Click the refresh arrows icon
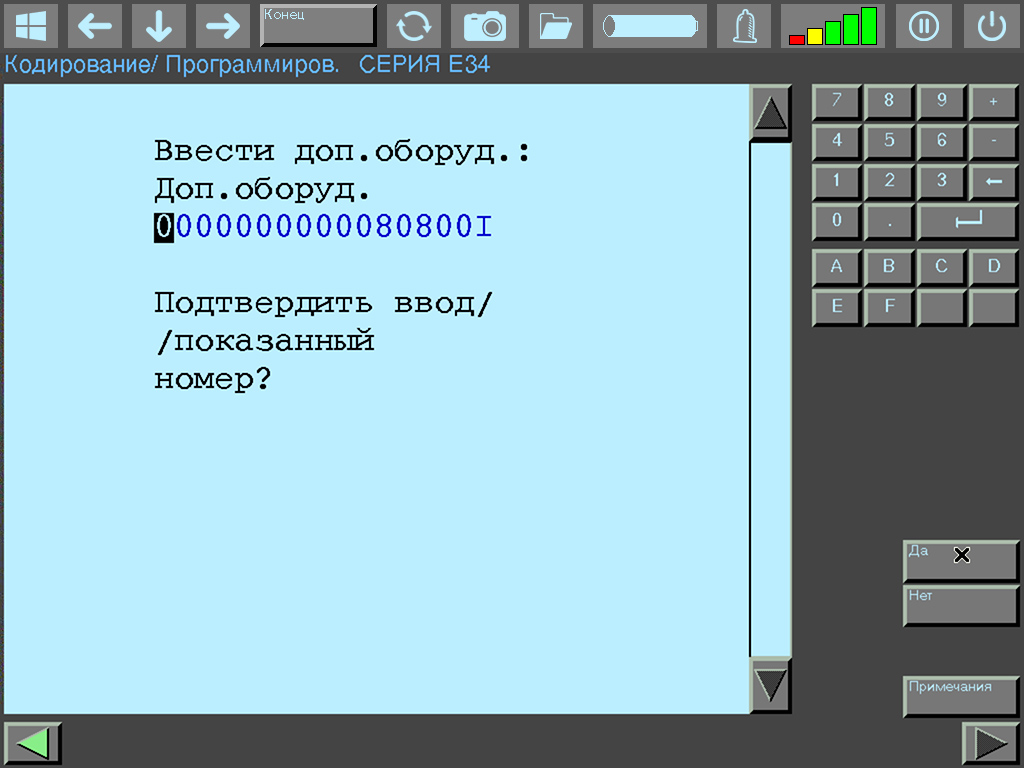 click(414, 26)
